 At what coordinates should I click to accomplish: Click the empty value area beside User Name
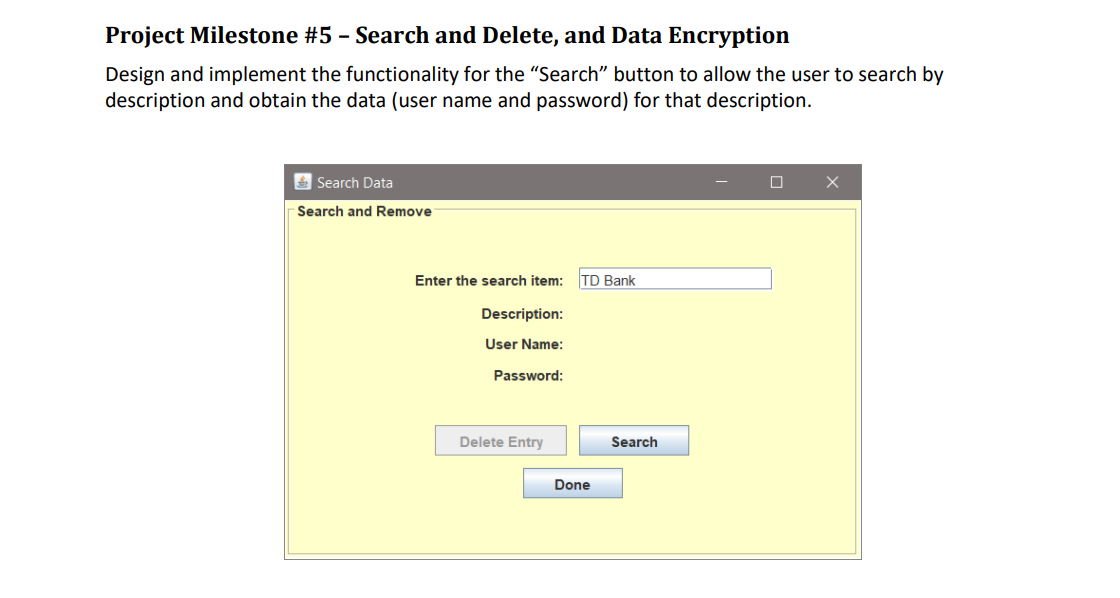tap(675, 344)
